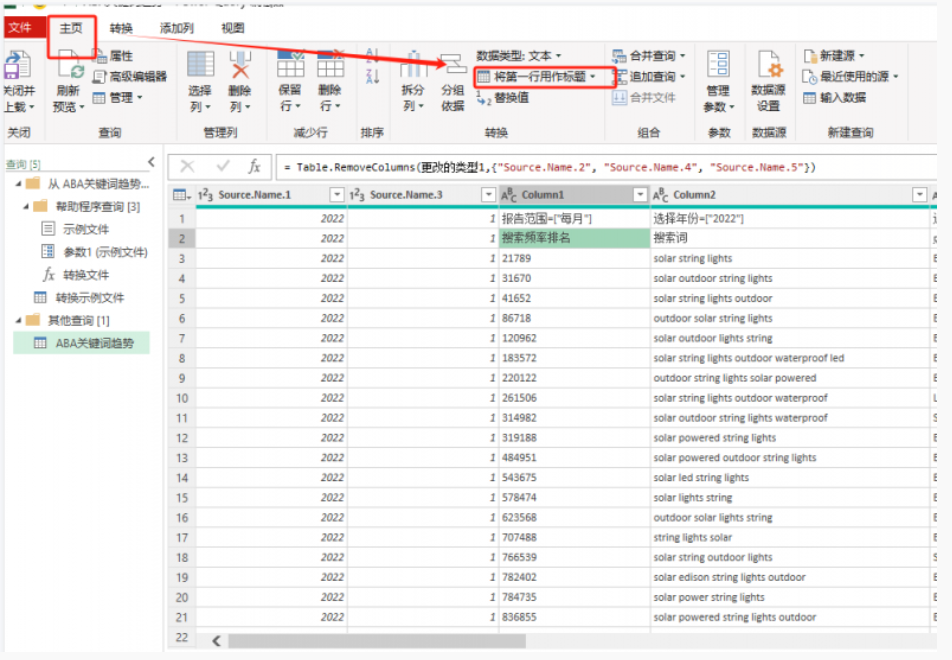Open the Source.Name.1 column filter dropdown
Viewport: 952px width, 660px height.
pos(337,194)
